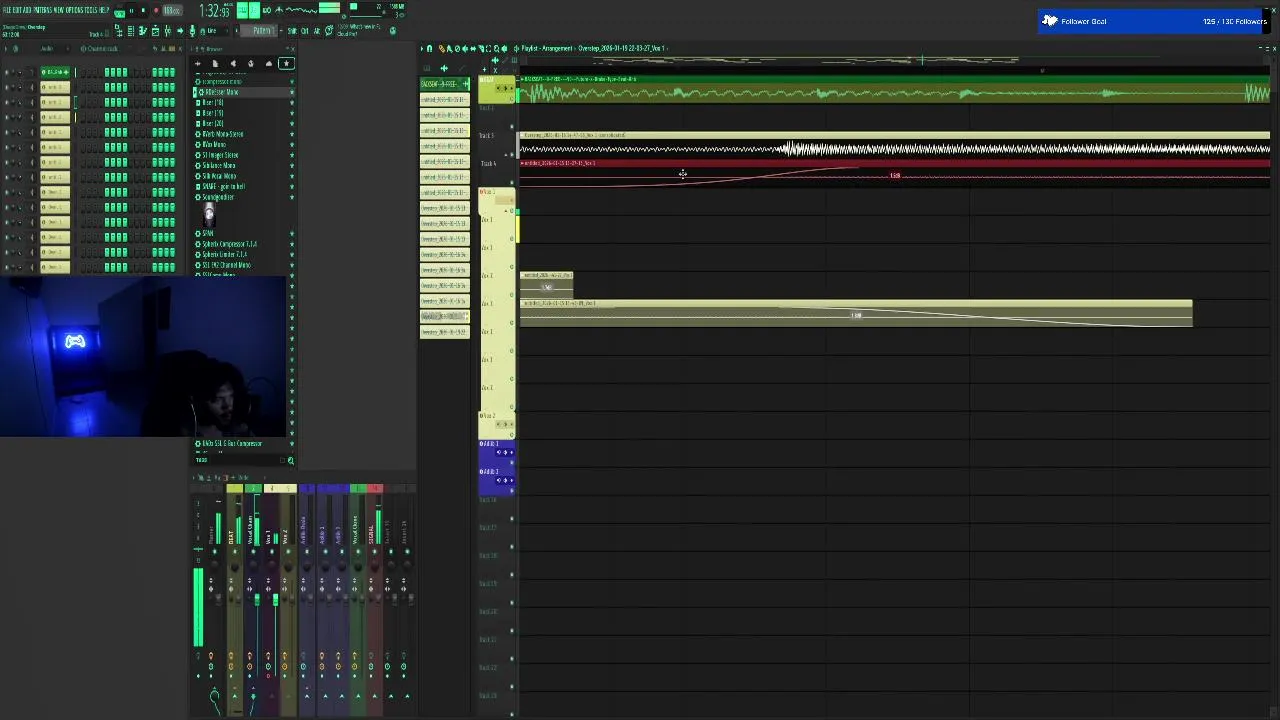Click the Track 3 header label
This screenshot has height=720, width=1280.
[x=487, y=135]
